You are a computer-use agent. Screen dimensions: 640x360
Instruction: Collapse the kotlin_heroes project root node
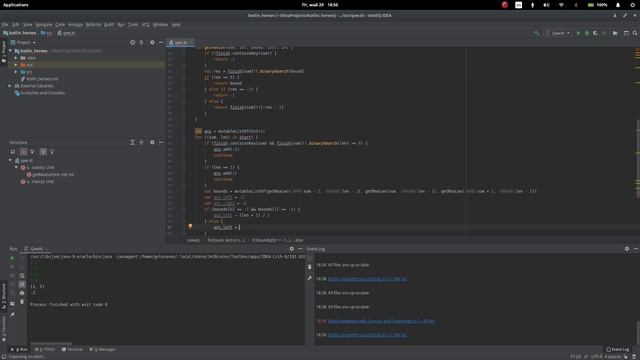[10, 51]
